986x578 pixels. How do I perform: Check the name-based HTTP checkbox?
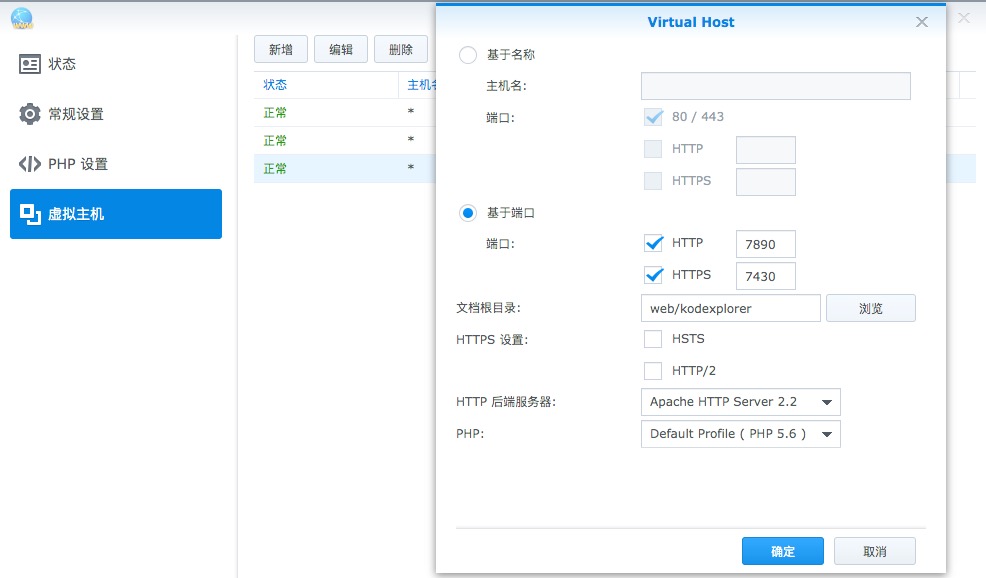tap(653, 149)
